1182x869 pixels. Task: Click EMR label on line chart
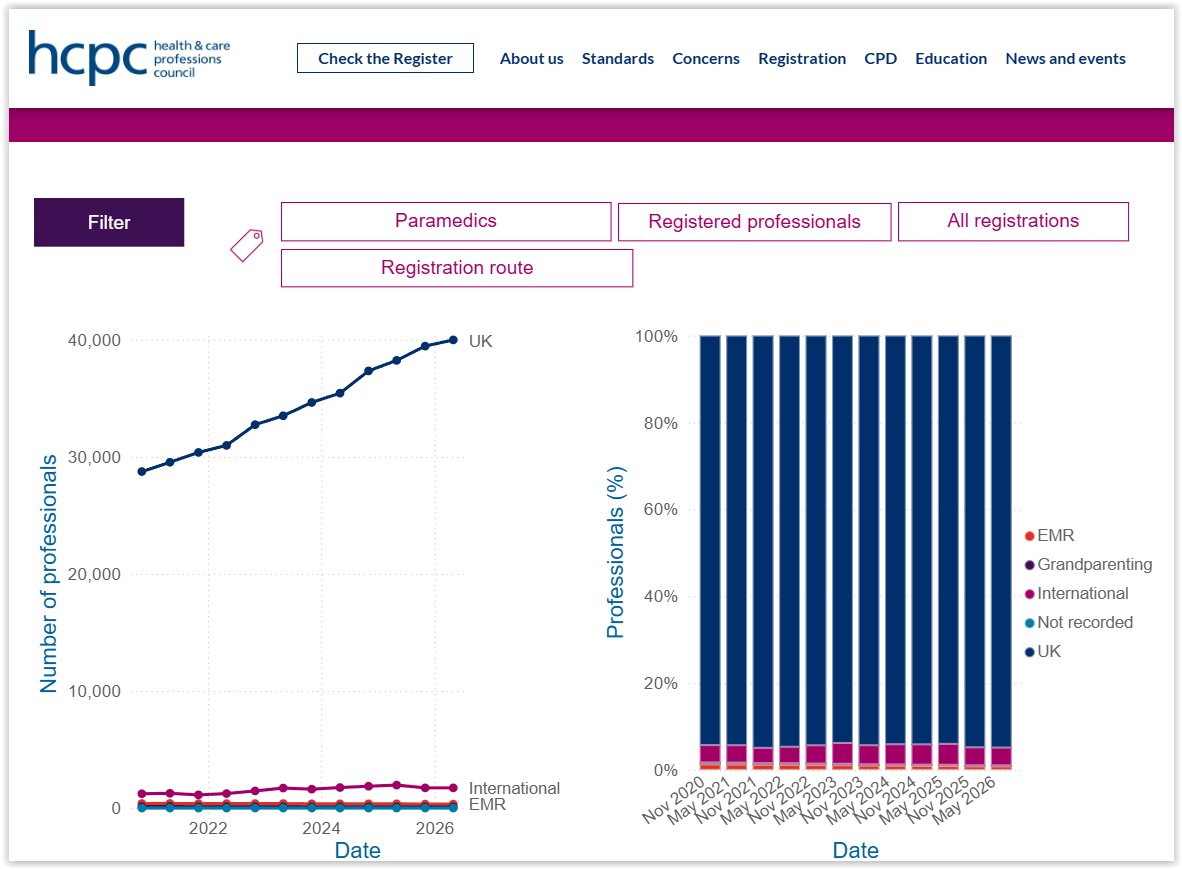click(487, 805)
